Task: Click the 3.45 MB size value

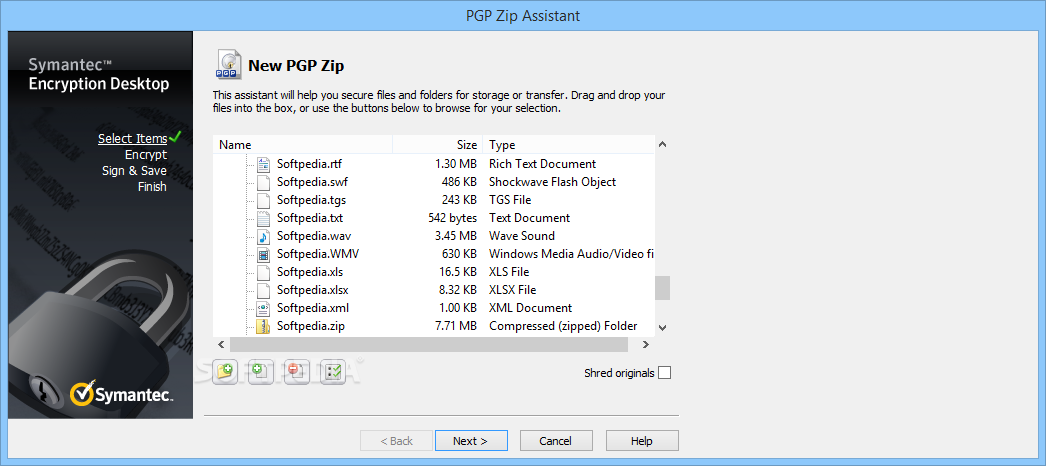Action: pyautogui.click(x=456, y=236)
